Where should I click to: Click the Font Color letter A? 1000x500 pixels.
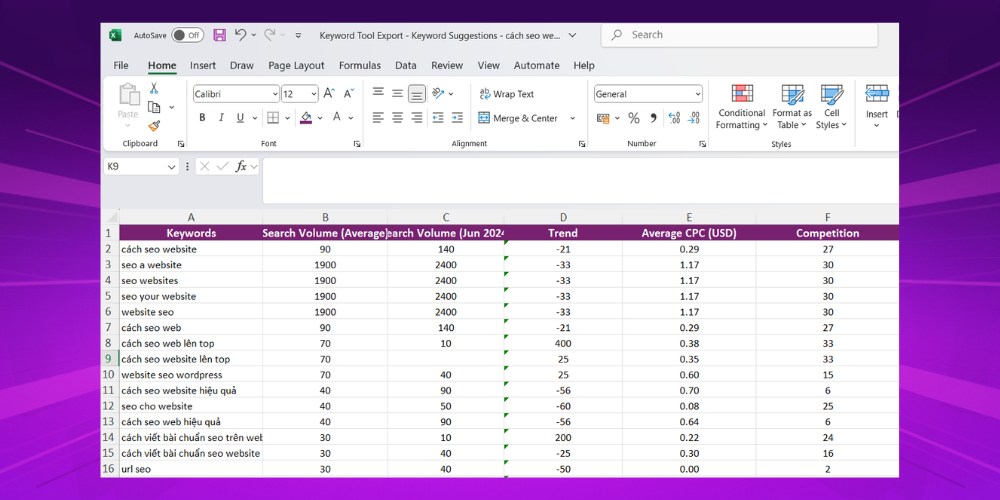click(336, 117)
